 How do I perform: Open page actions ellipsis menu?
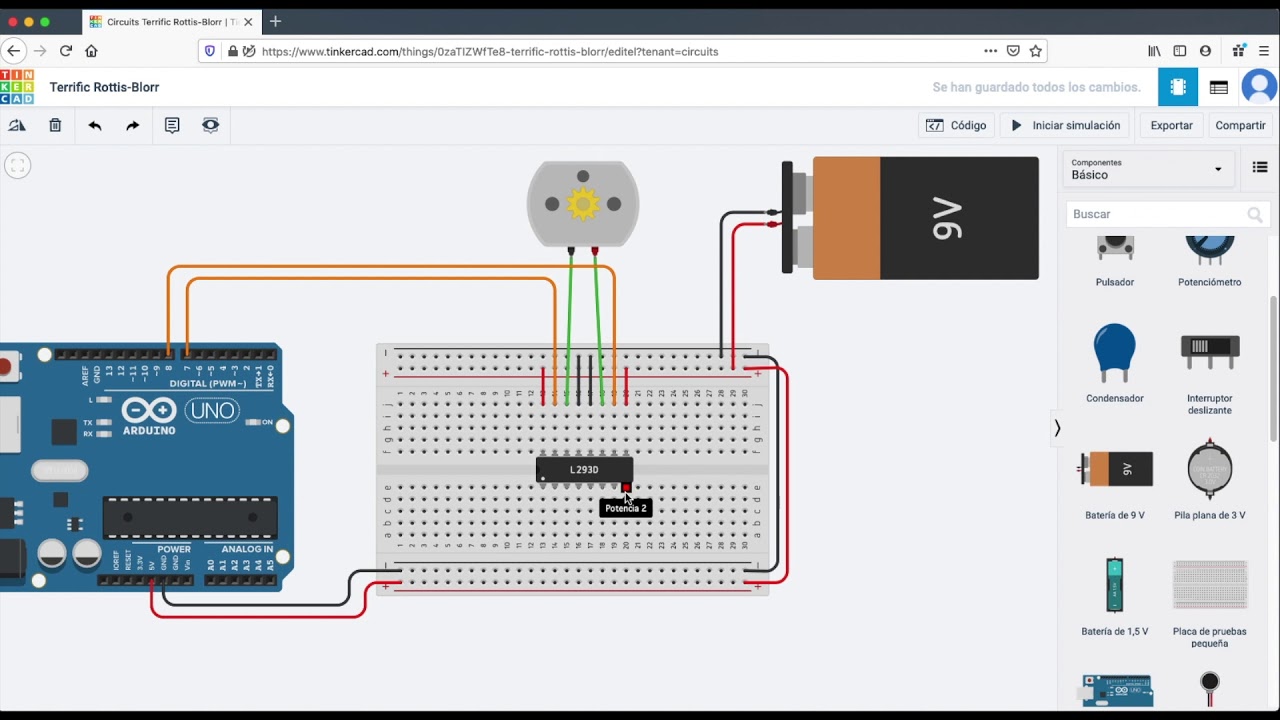(x=990, y=51)
